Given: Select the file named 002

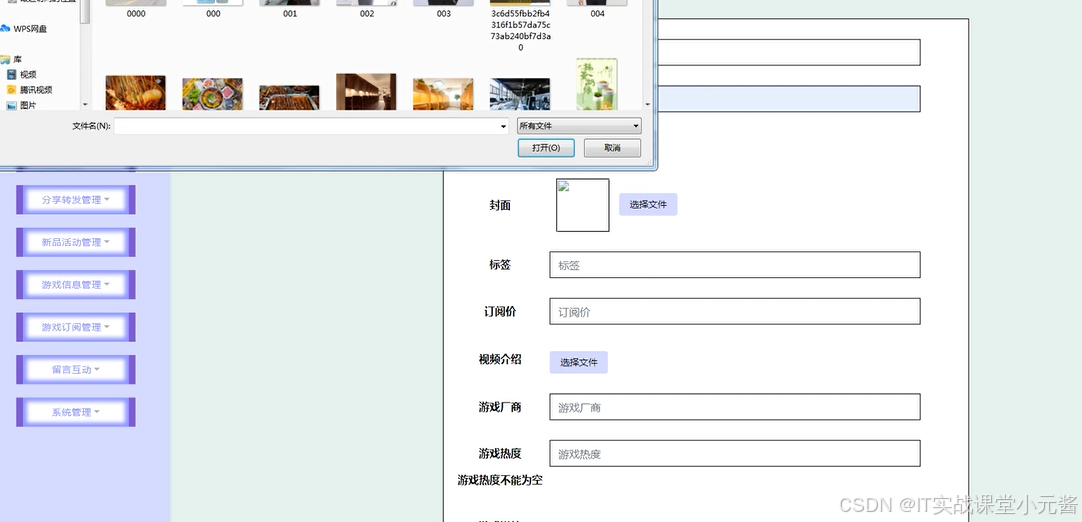Looking at the screenshot, I should (366, 9).
